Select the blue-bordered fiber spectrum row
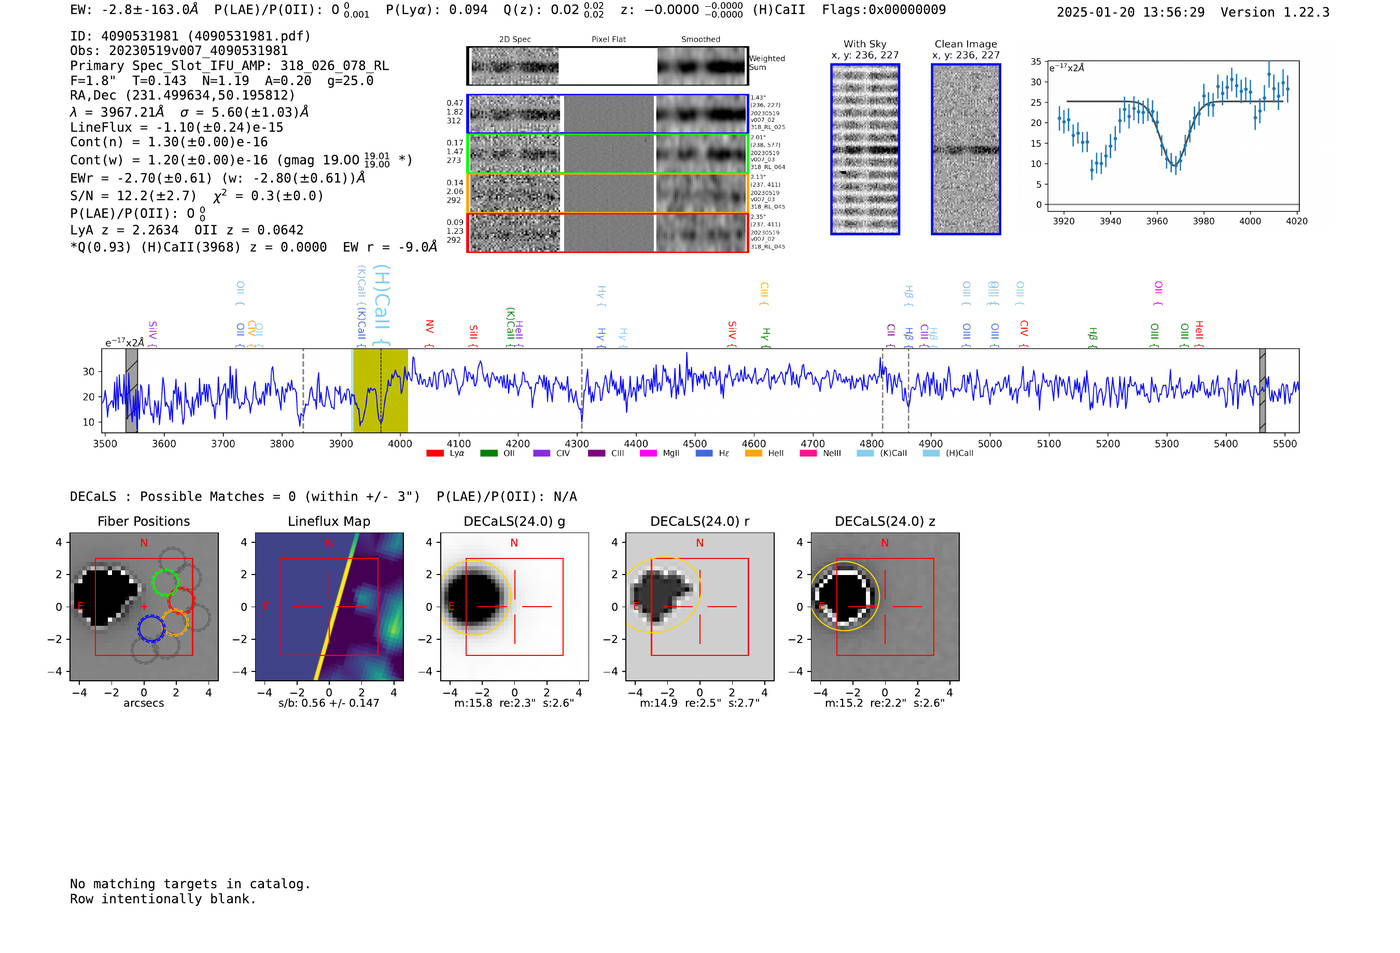Image resolution: width=1400 pixels, height=953 pixels. [x=607, y=114]
